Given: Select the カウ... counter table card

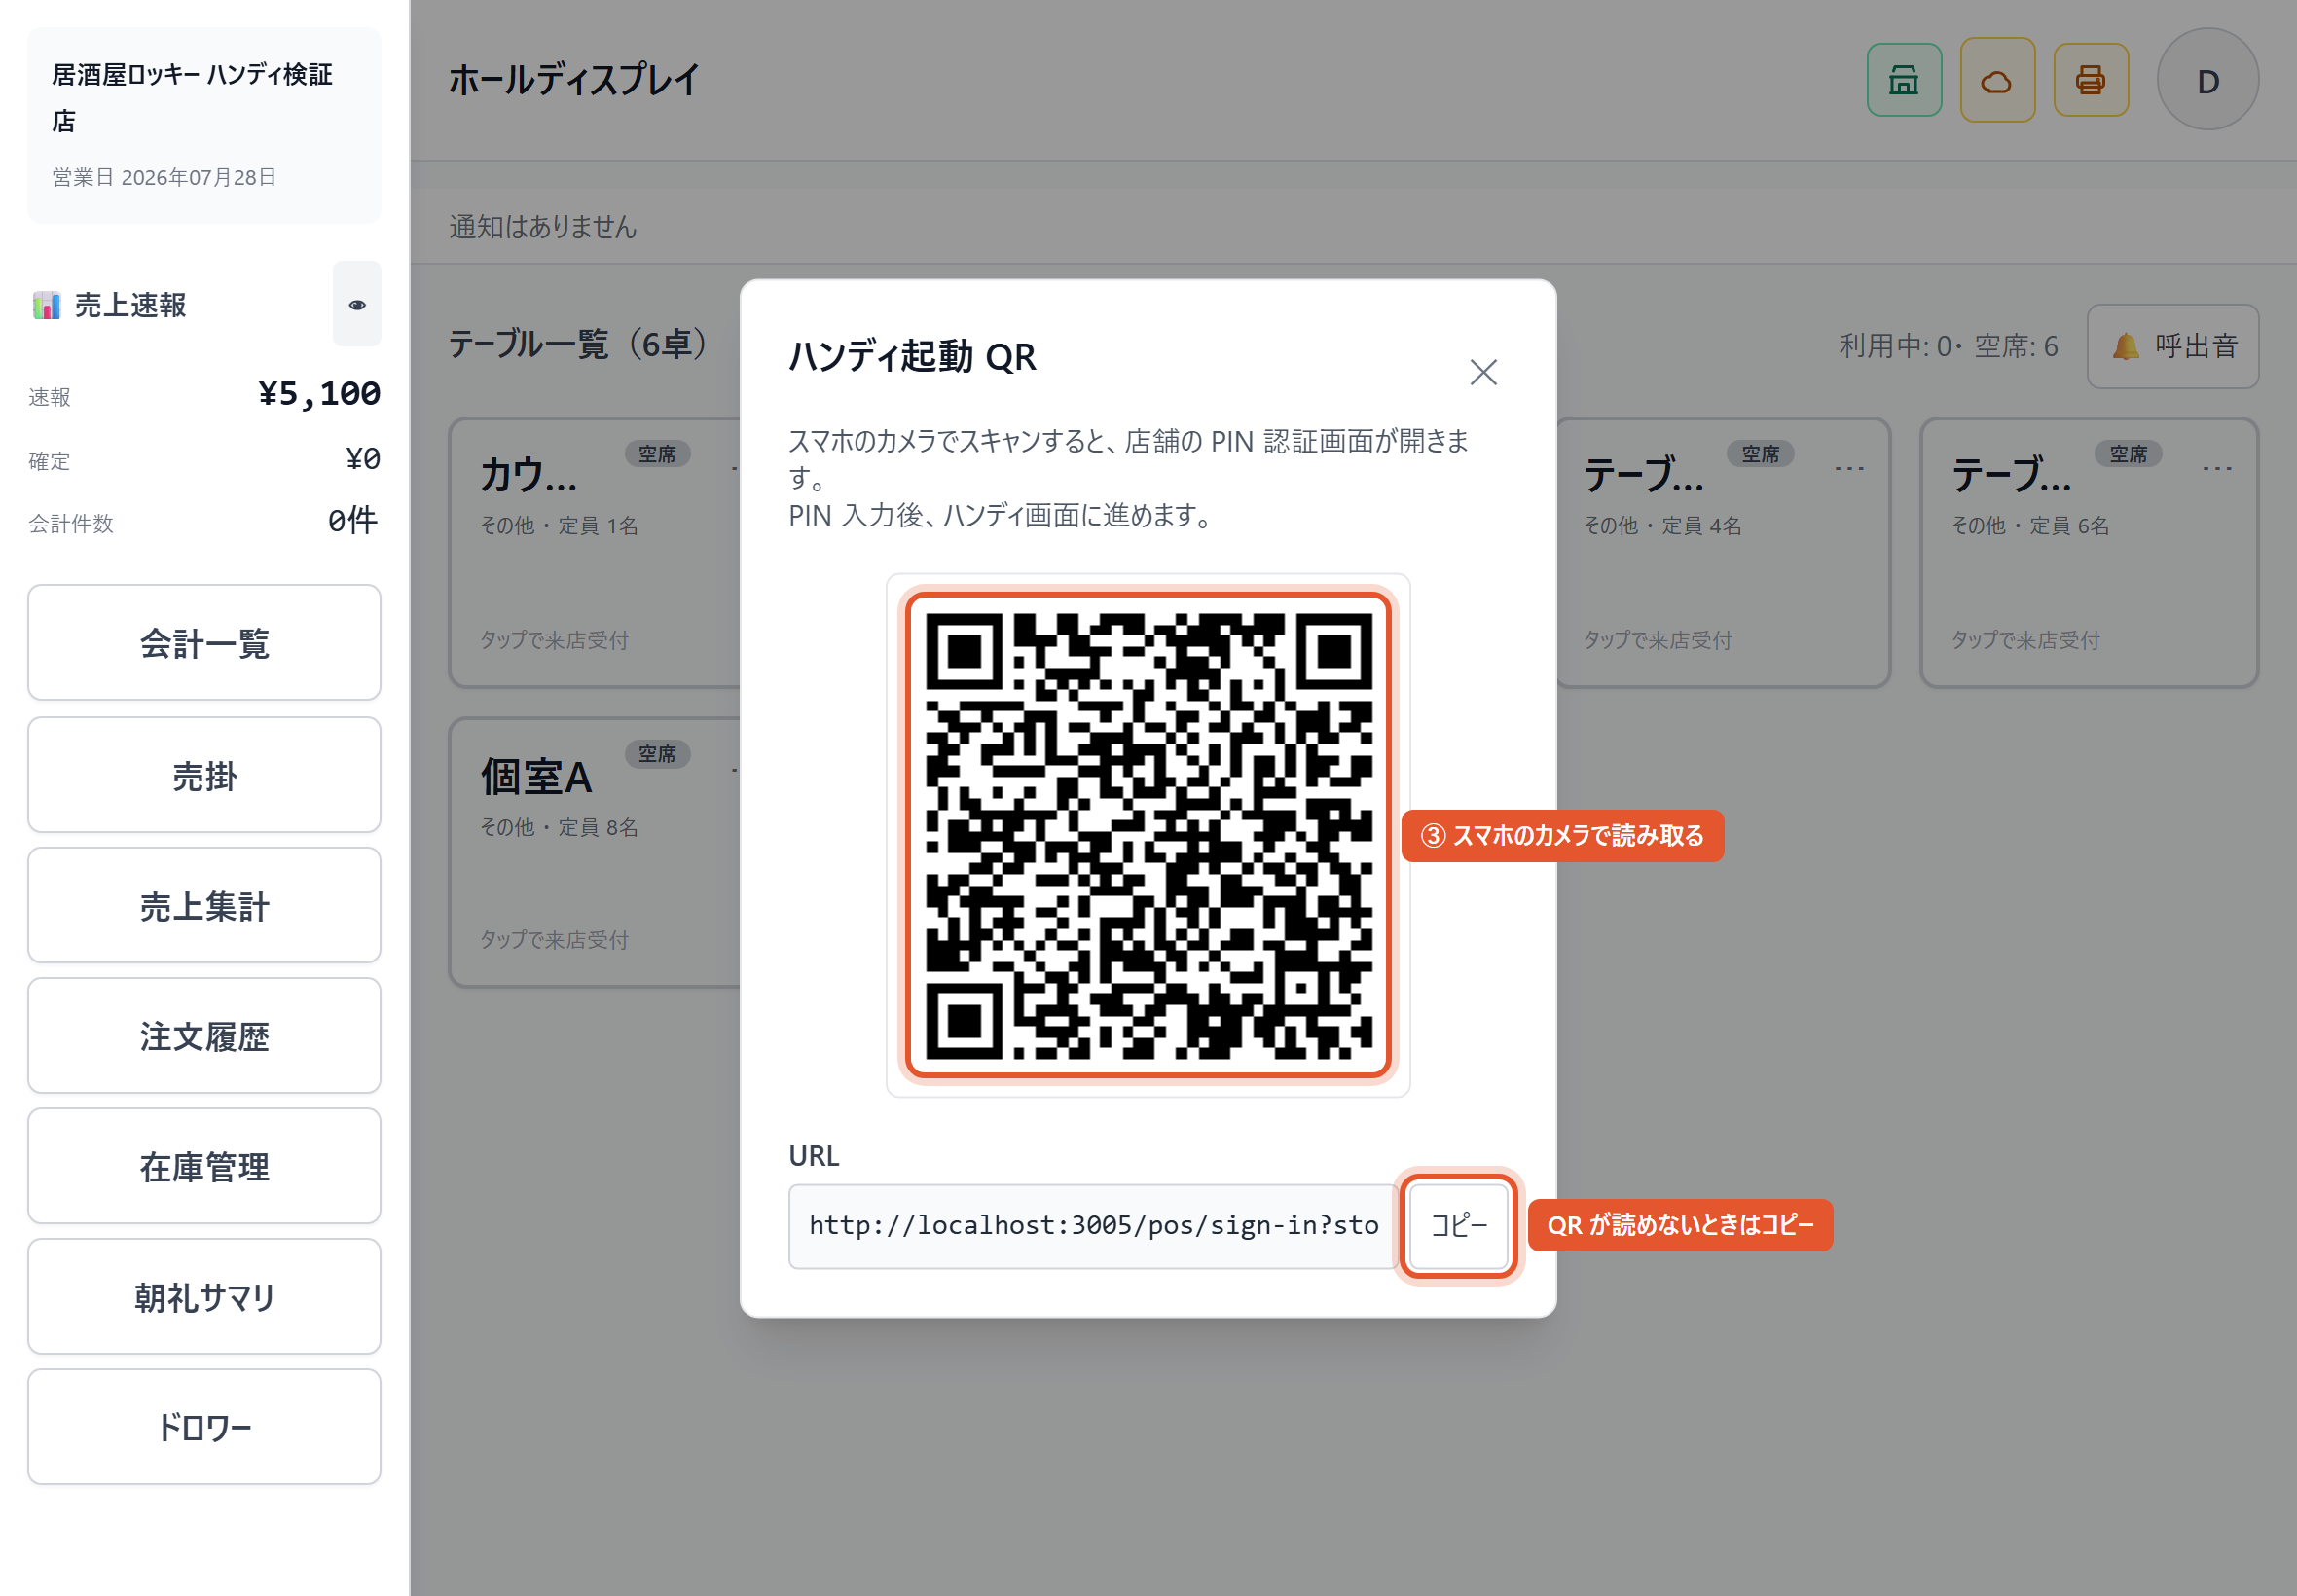Looking at the screenshot, I should [595, 552].
